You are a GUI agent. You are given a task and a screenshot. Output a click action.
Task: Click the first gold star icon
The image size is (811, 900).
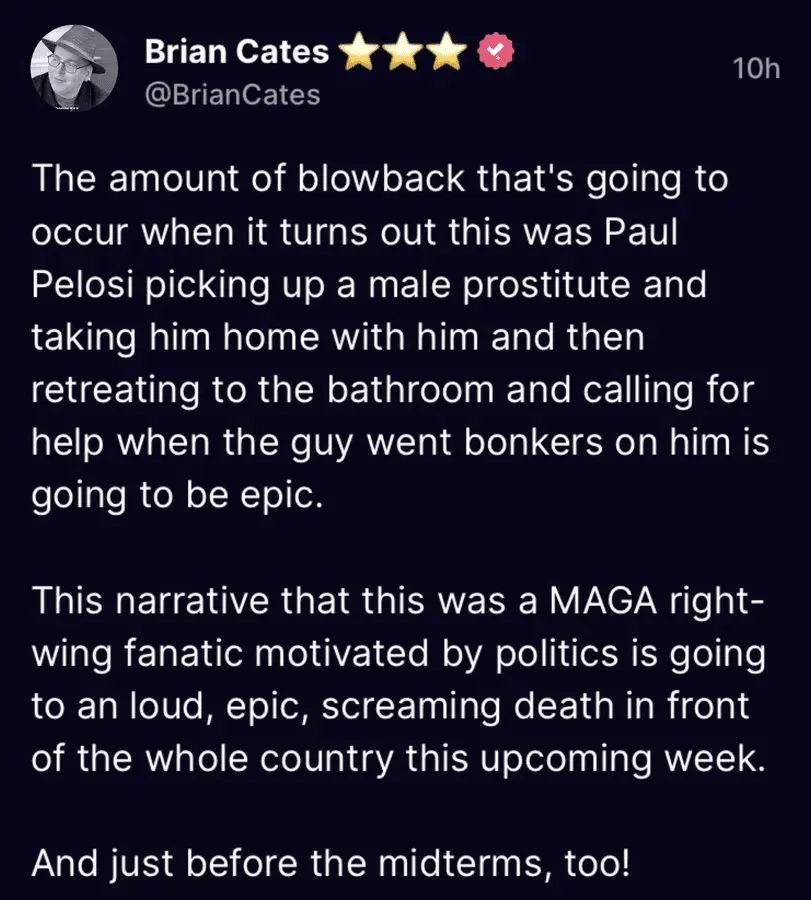point(356,52)
